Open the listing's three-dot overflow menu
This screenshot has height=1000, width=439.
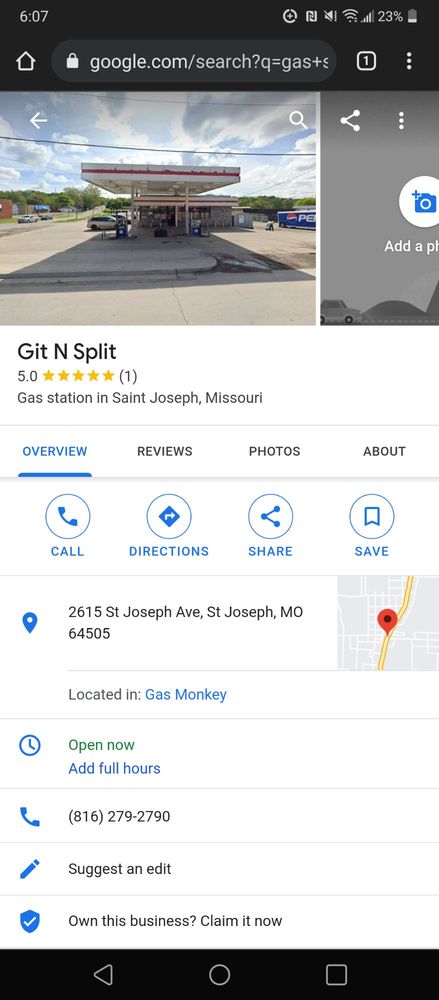[401, 120]
